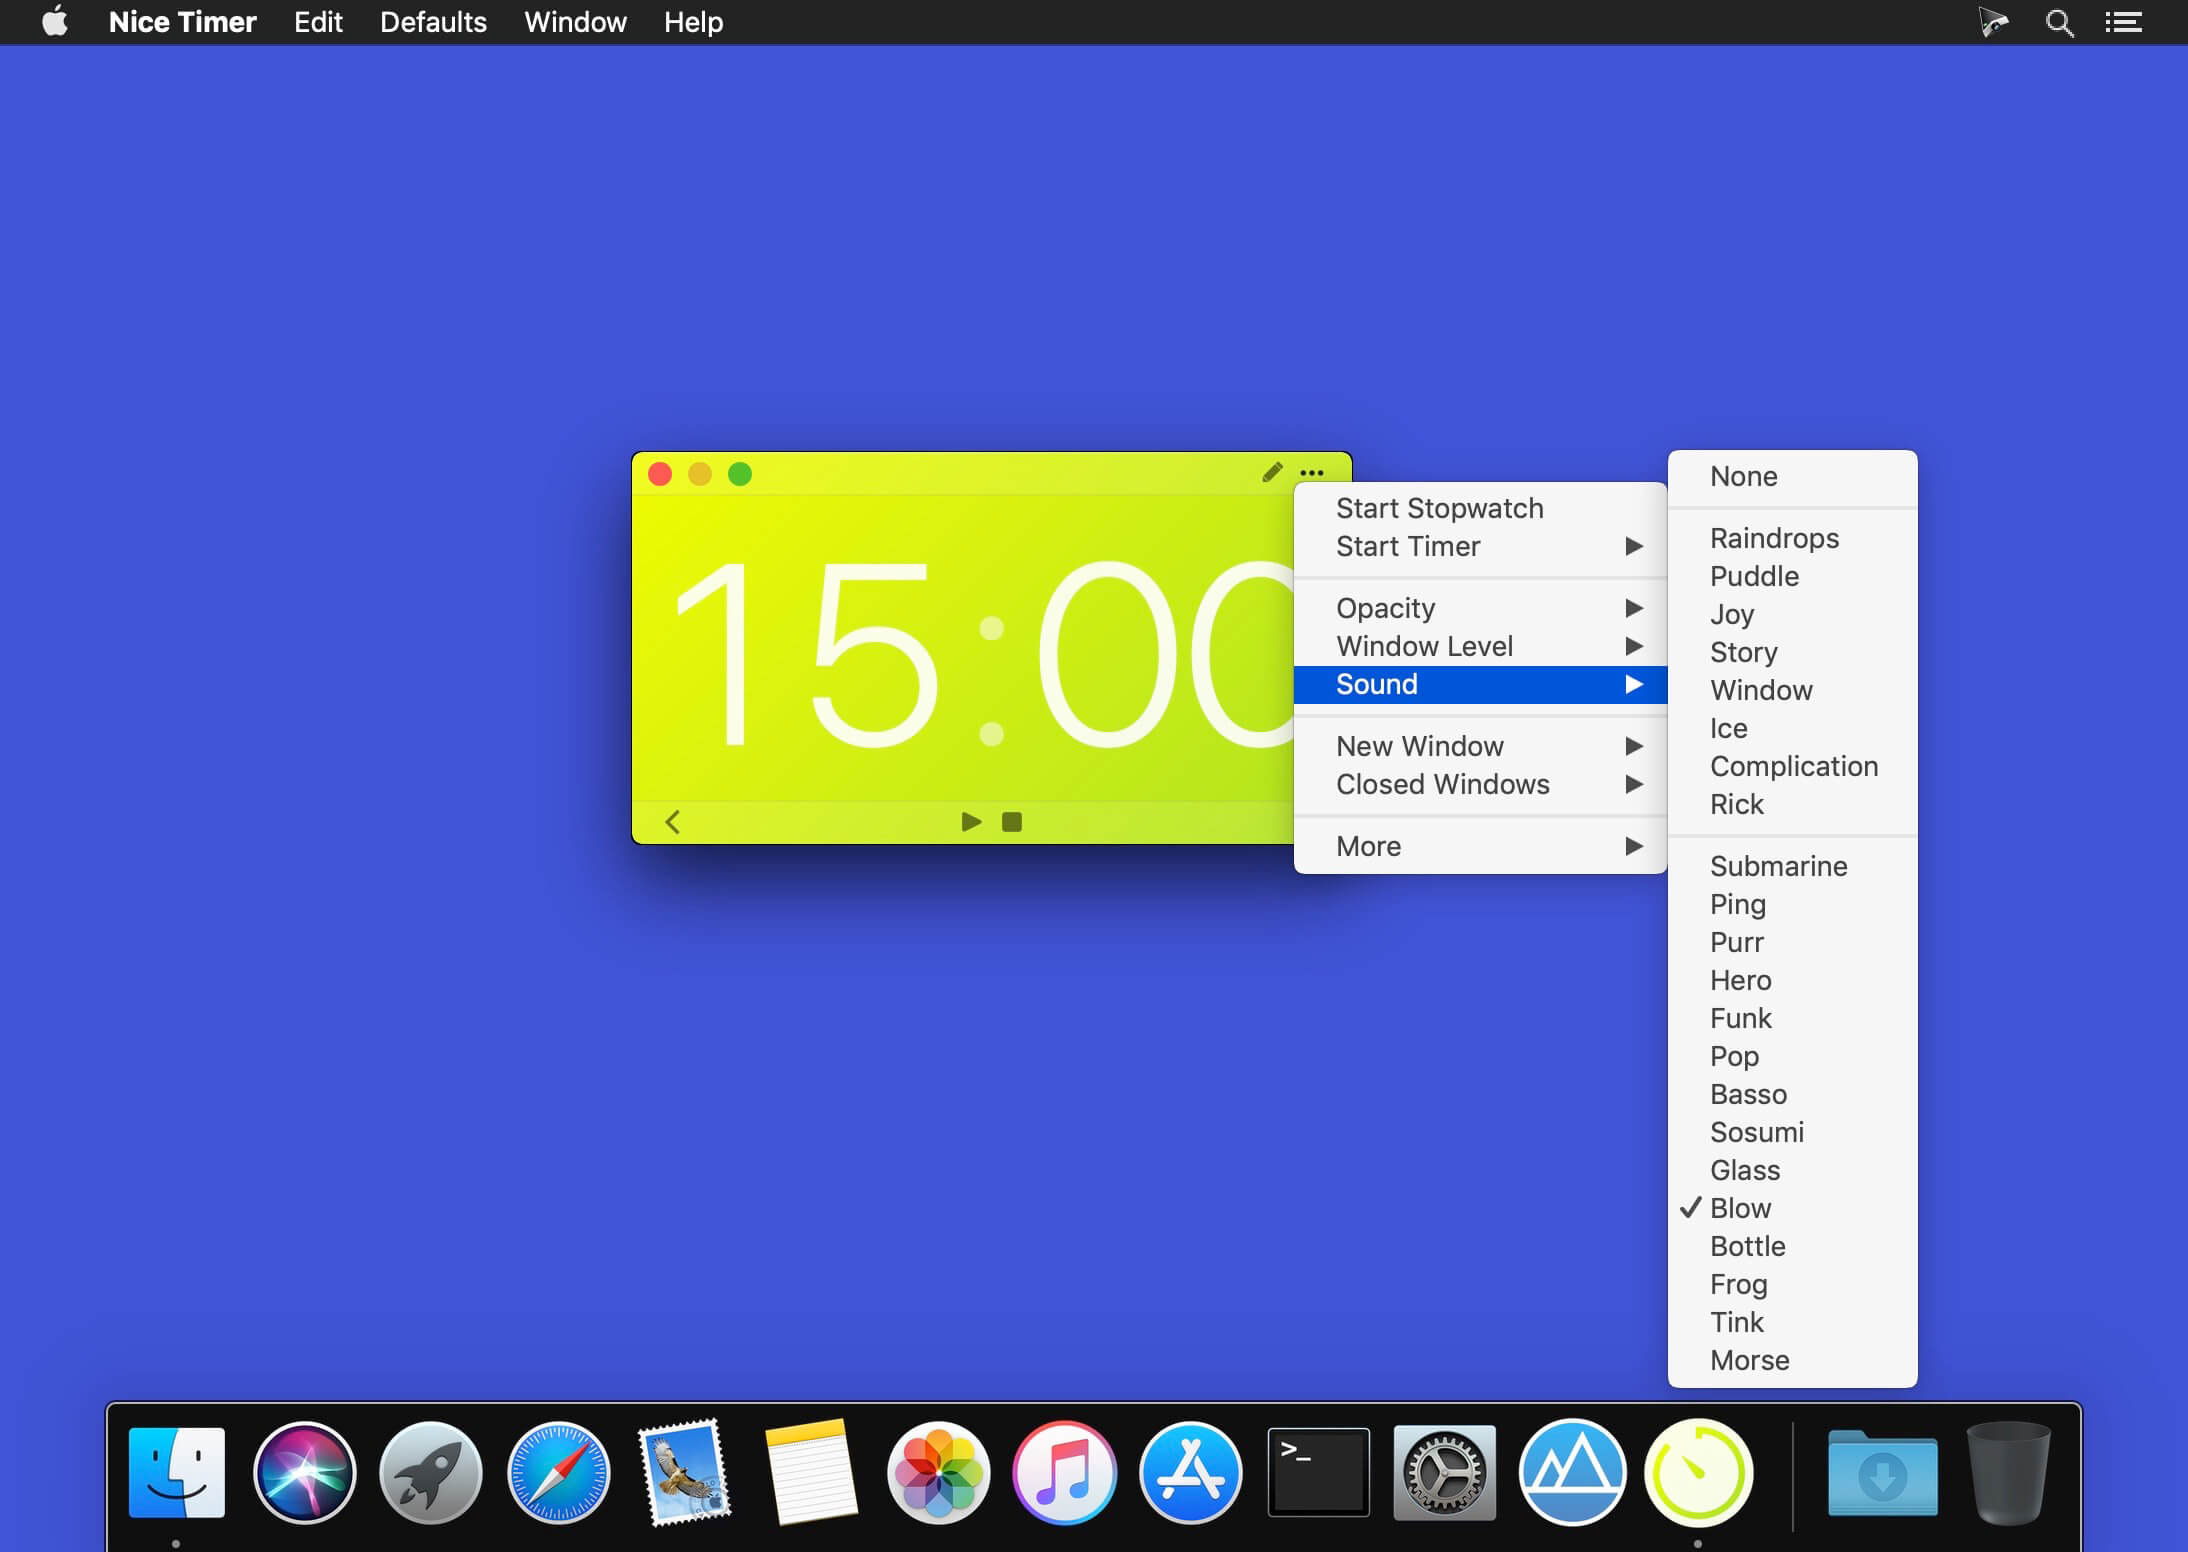Screen dimensions: 2188x1552
Task: Open Spotlight search magnifier in menu bar
Action: (2059, 22)
